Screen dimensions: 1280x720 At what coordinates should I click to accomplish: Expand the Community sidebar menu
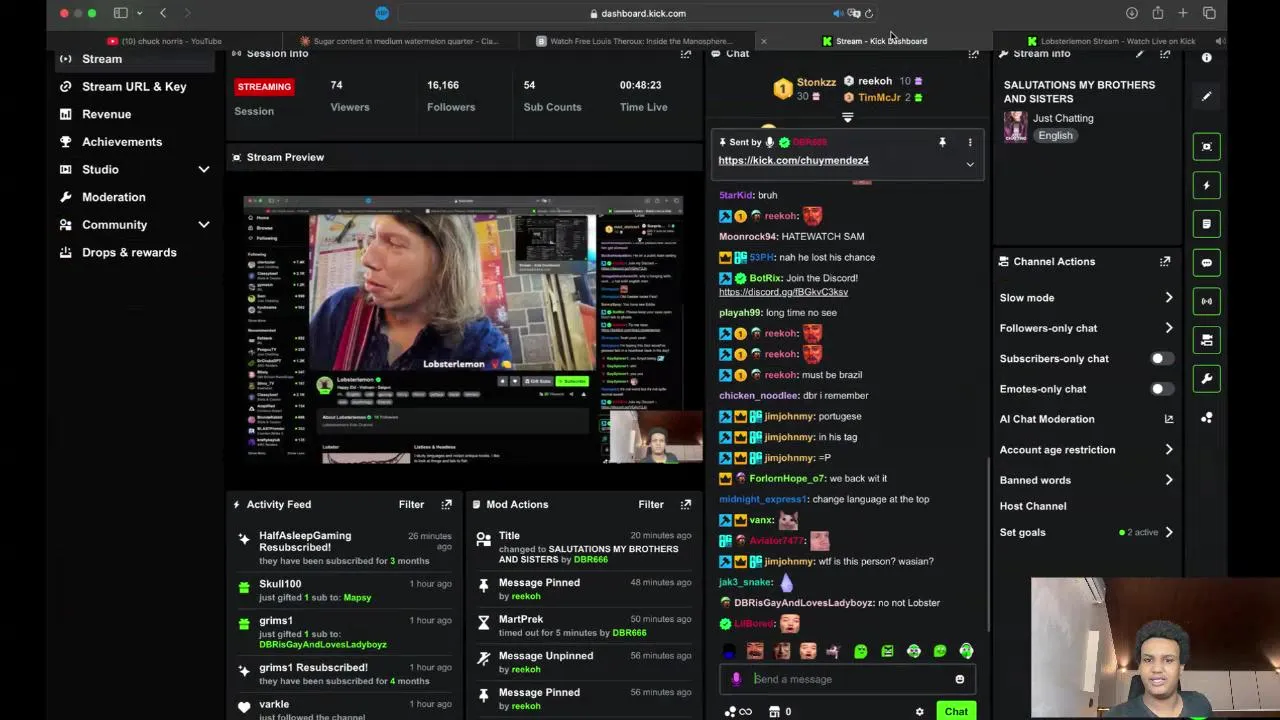pyautogui.click(x=204, y=225)
